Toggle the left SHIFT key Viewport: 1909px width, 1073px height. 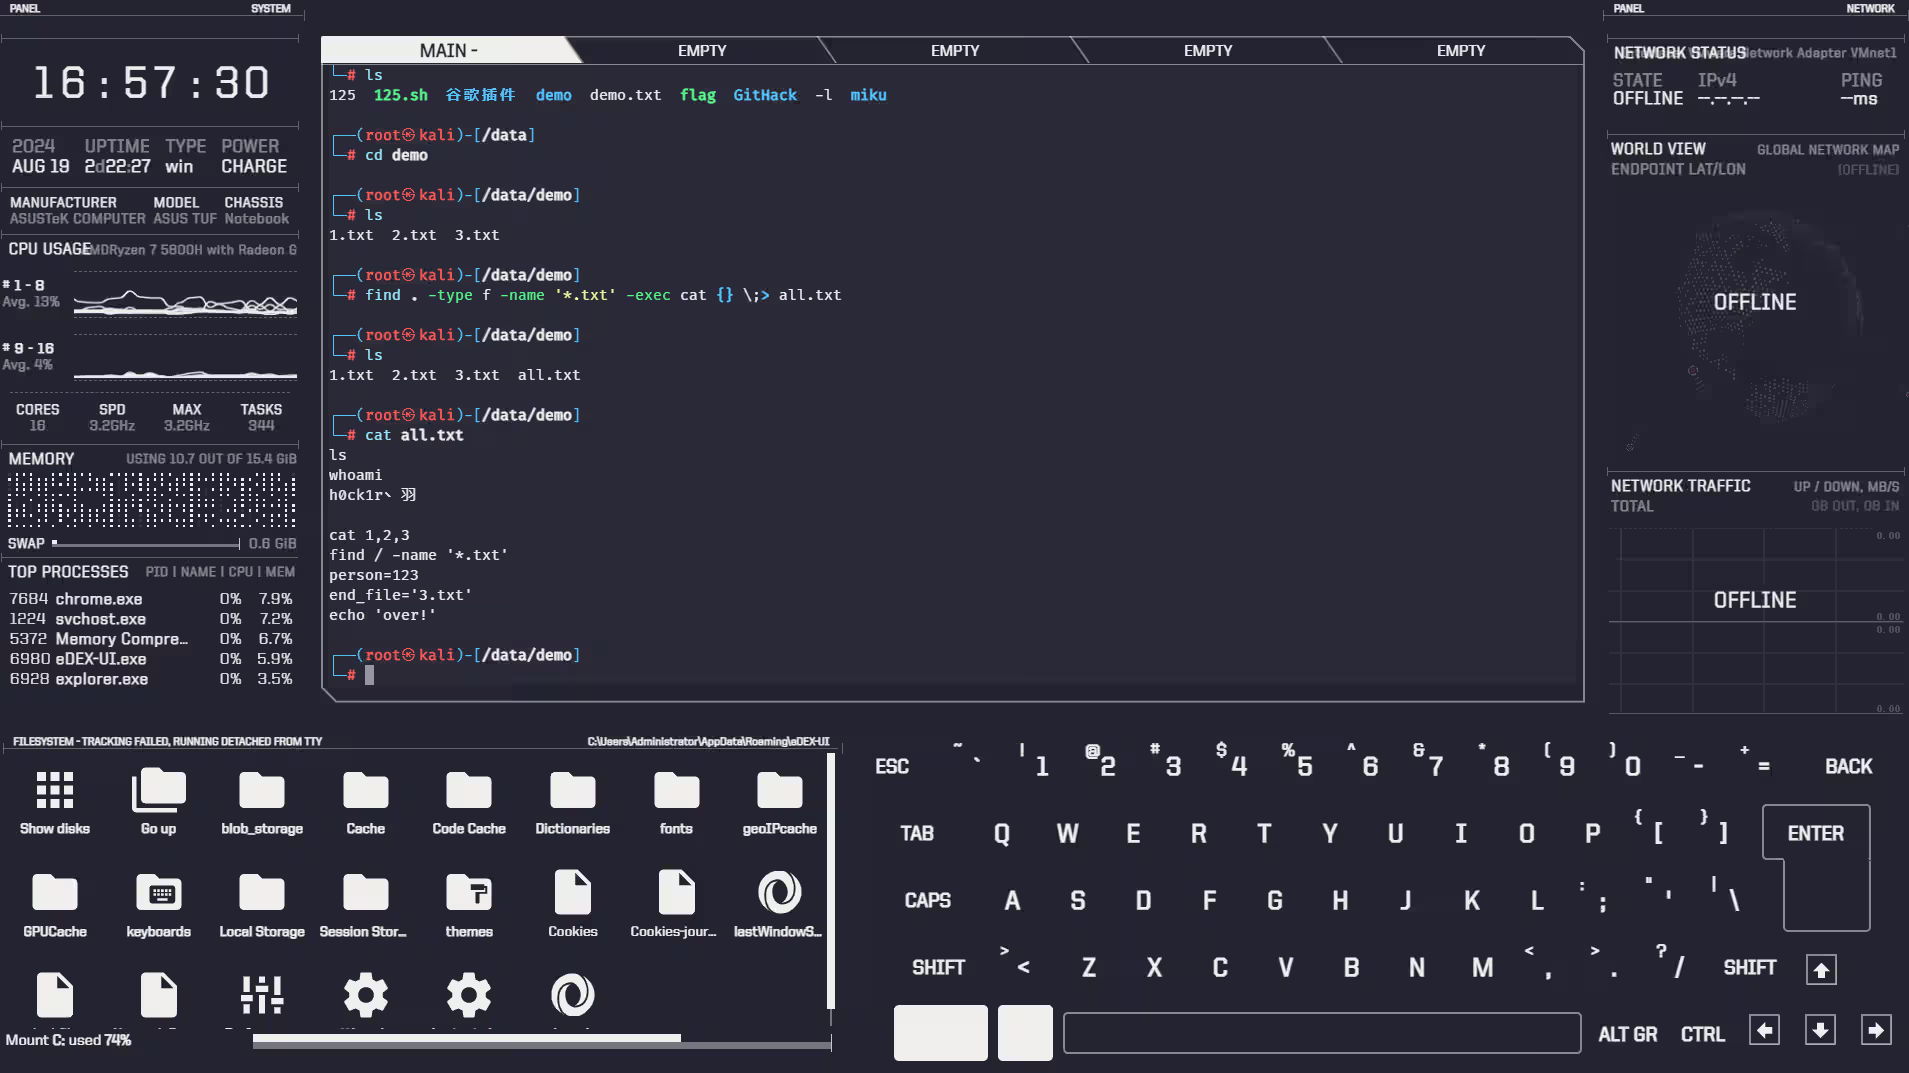click(938, 968)
